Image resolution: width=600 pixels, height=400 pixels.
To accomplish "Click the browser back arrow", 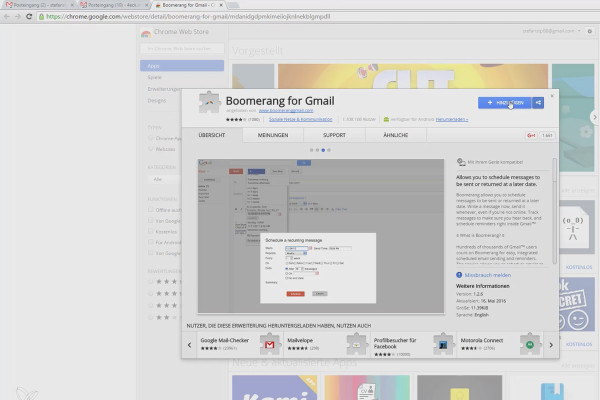I will [7, 16].
